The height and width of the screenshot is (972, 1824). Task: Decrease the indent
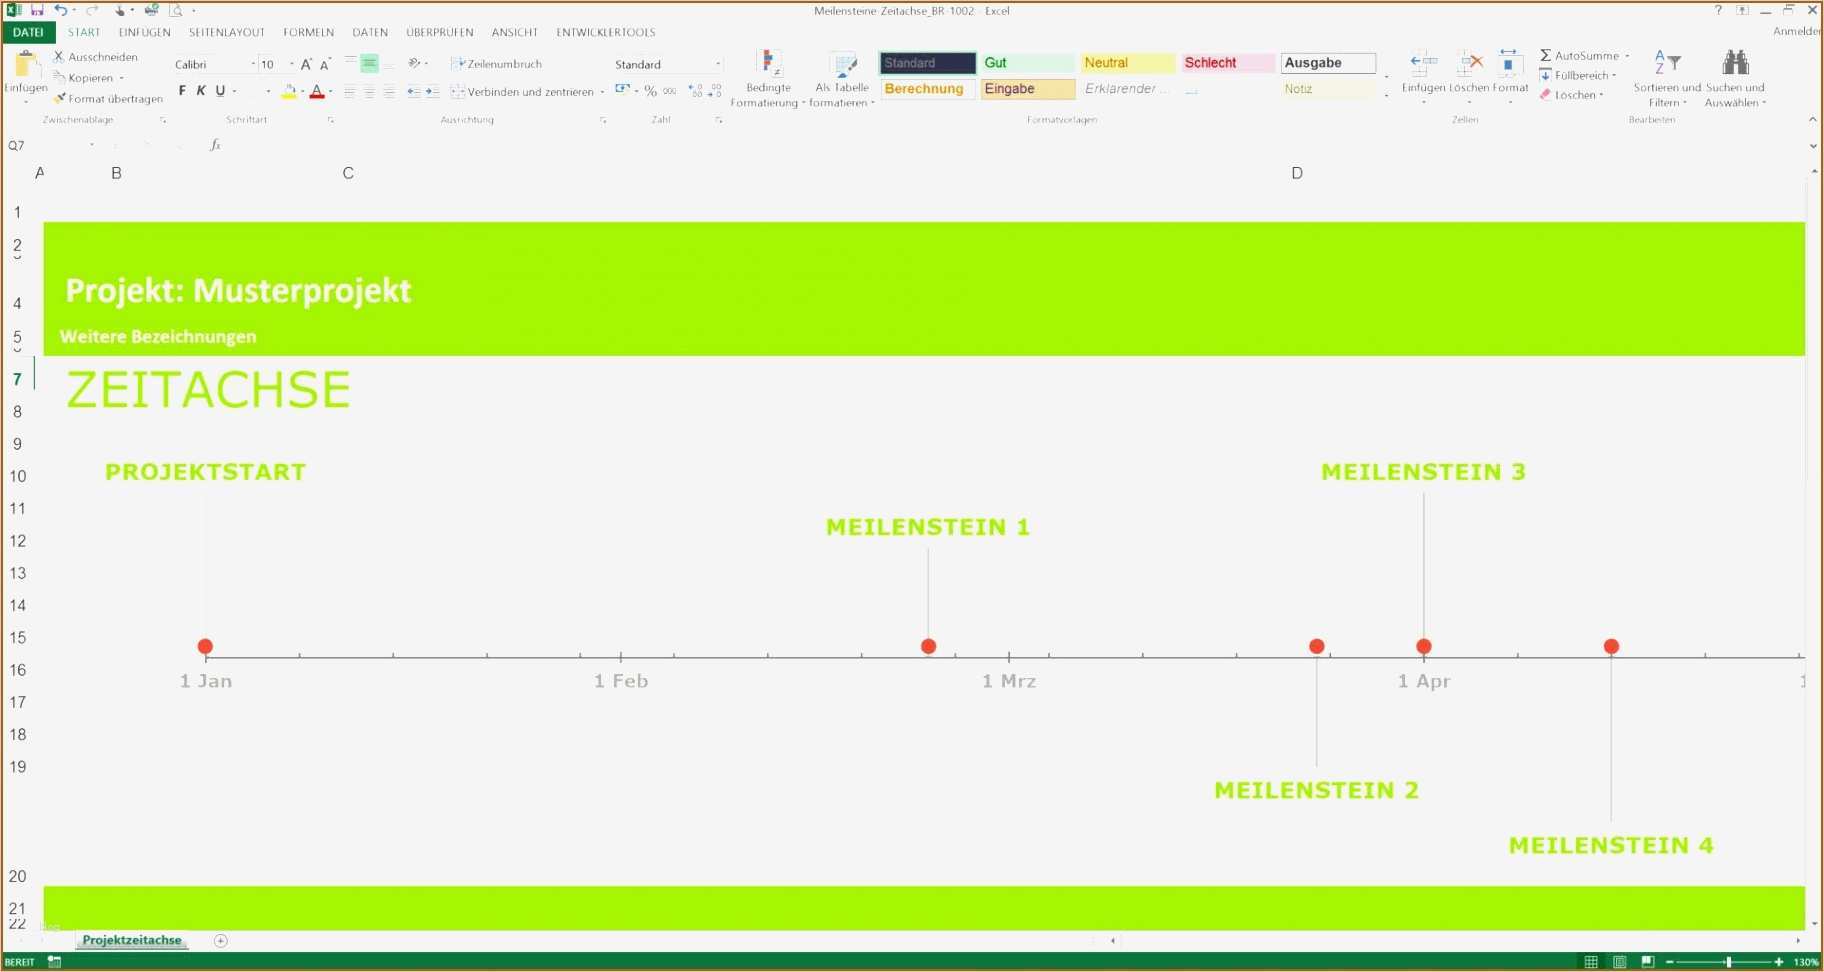point(413,91)
